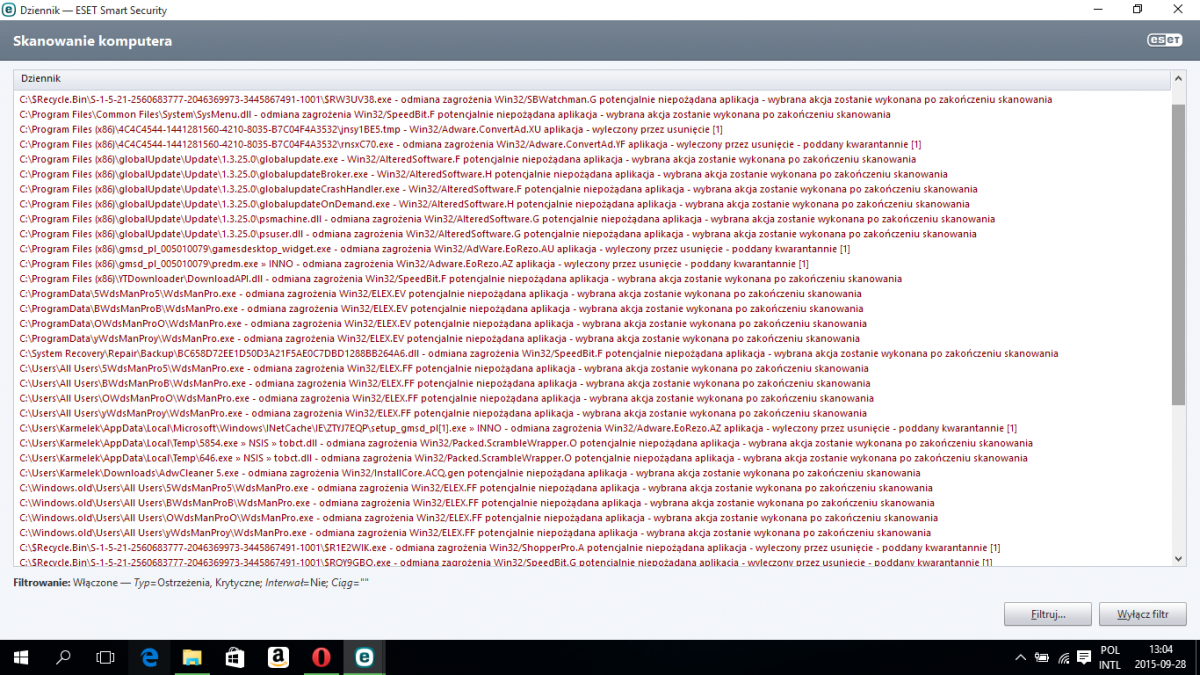
Task: Select ESET Smart Security taskbar icon
Action: (365, 657)
